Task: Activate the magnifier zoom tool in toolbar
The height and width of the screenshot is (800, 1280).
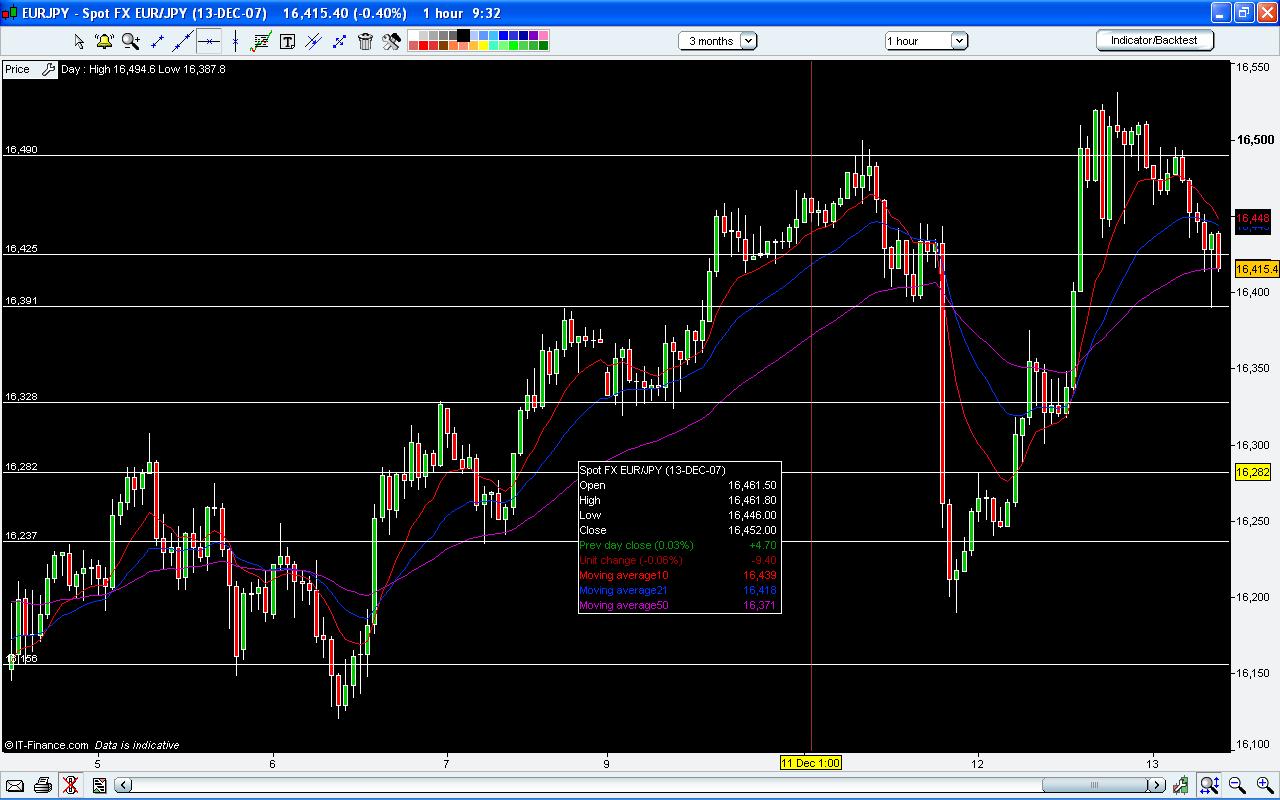Action: tap(131, 41)
